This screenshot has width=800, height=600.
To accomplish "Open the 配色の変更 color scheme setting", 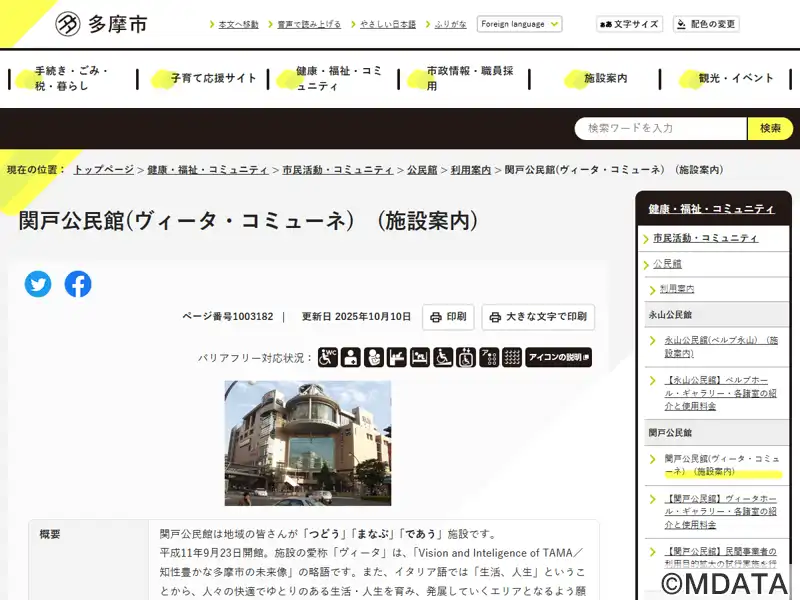I will click(706, 24).
